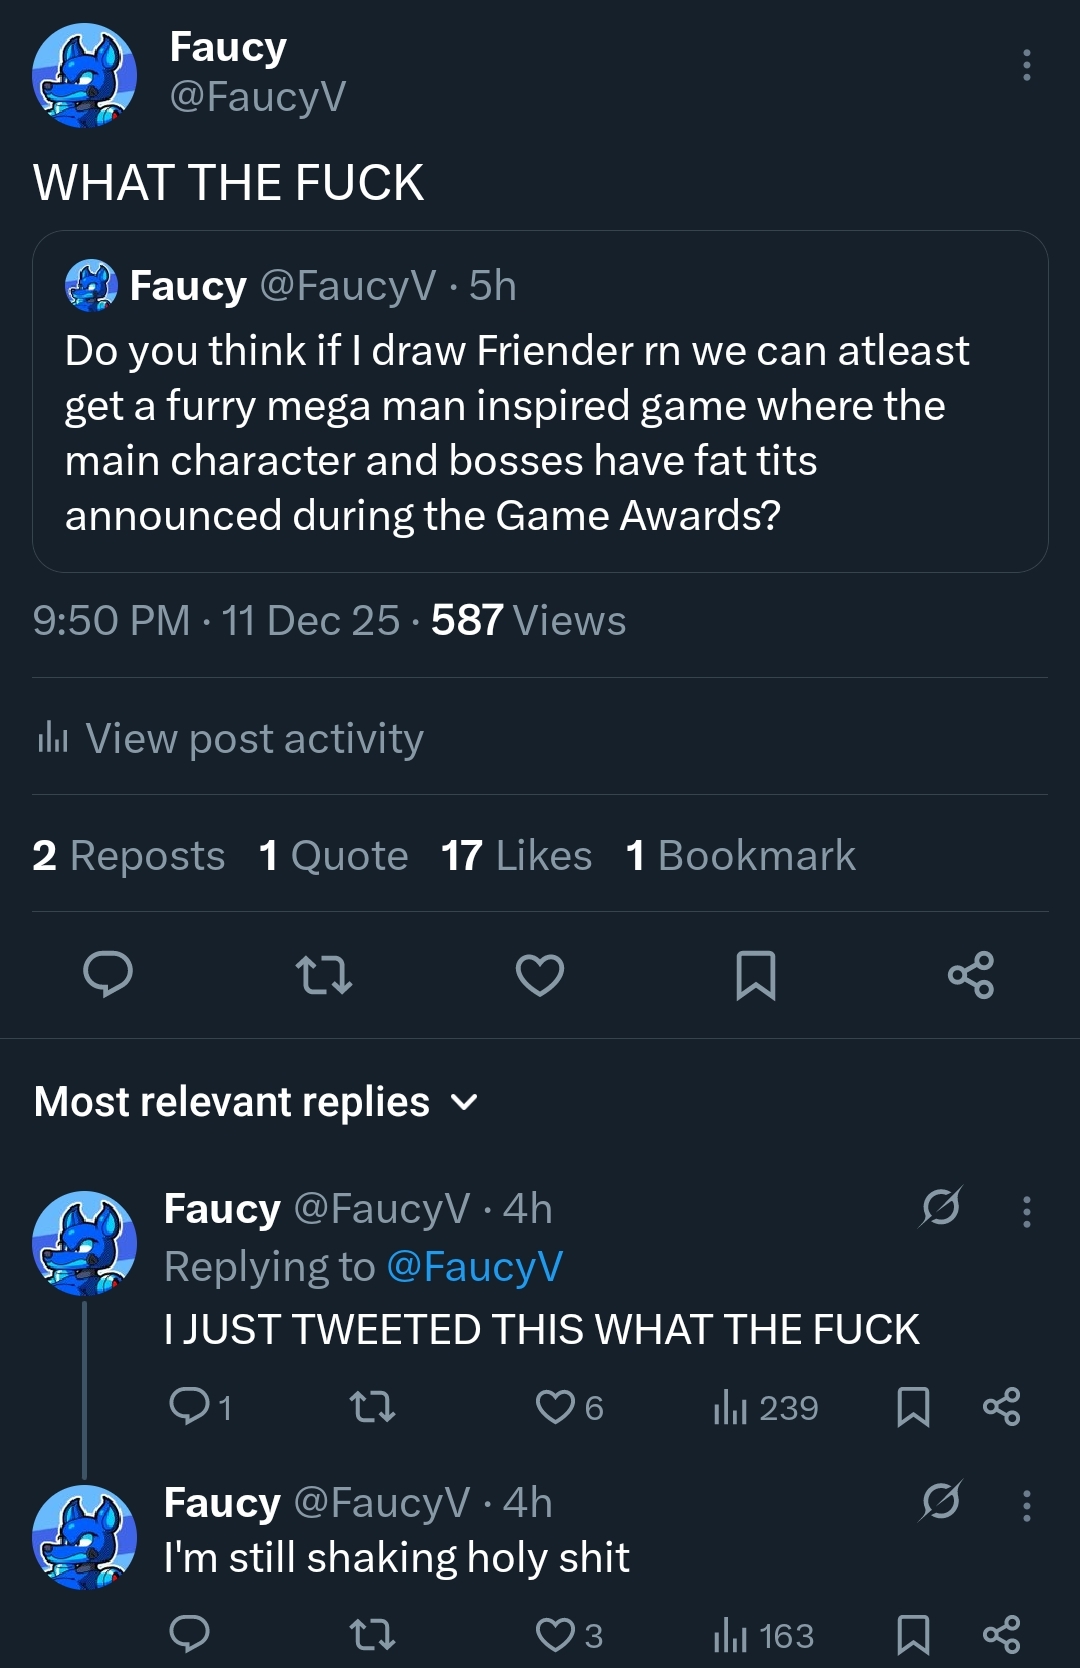Repost the 'still shaking' reply
The image size is (1080, 1668).
click(x=372, y=1635)
